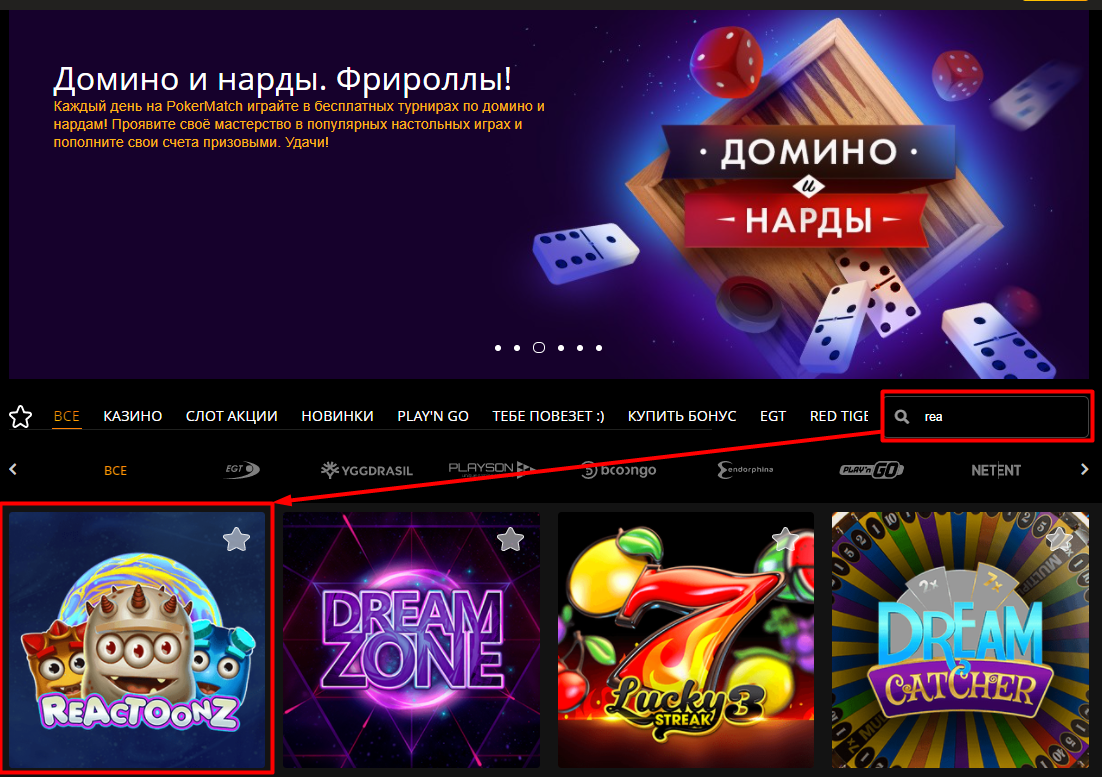Switch to the НОВИНКИ tab

click(337, 416)
